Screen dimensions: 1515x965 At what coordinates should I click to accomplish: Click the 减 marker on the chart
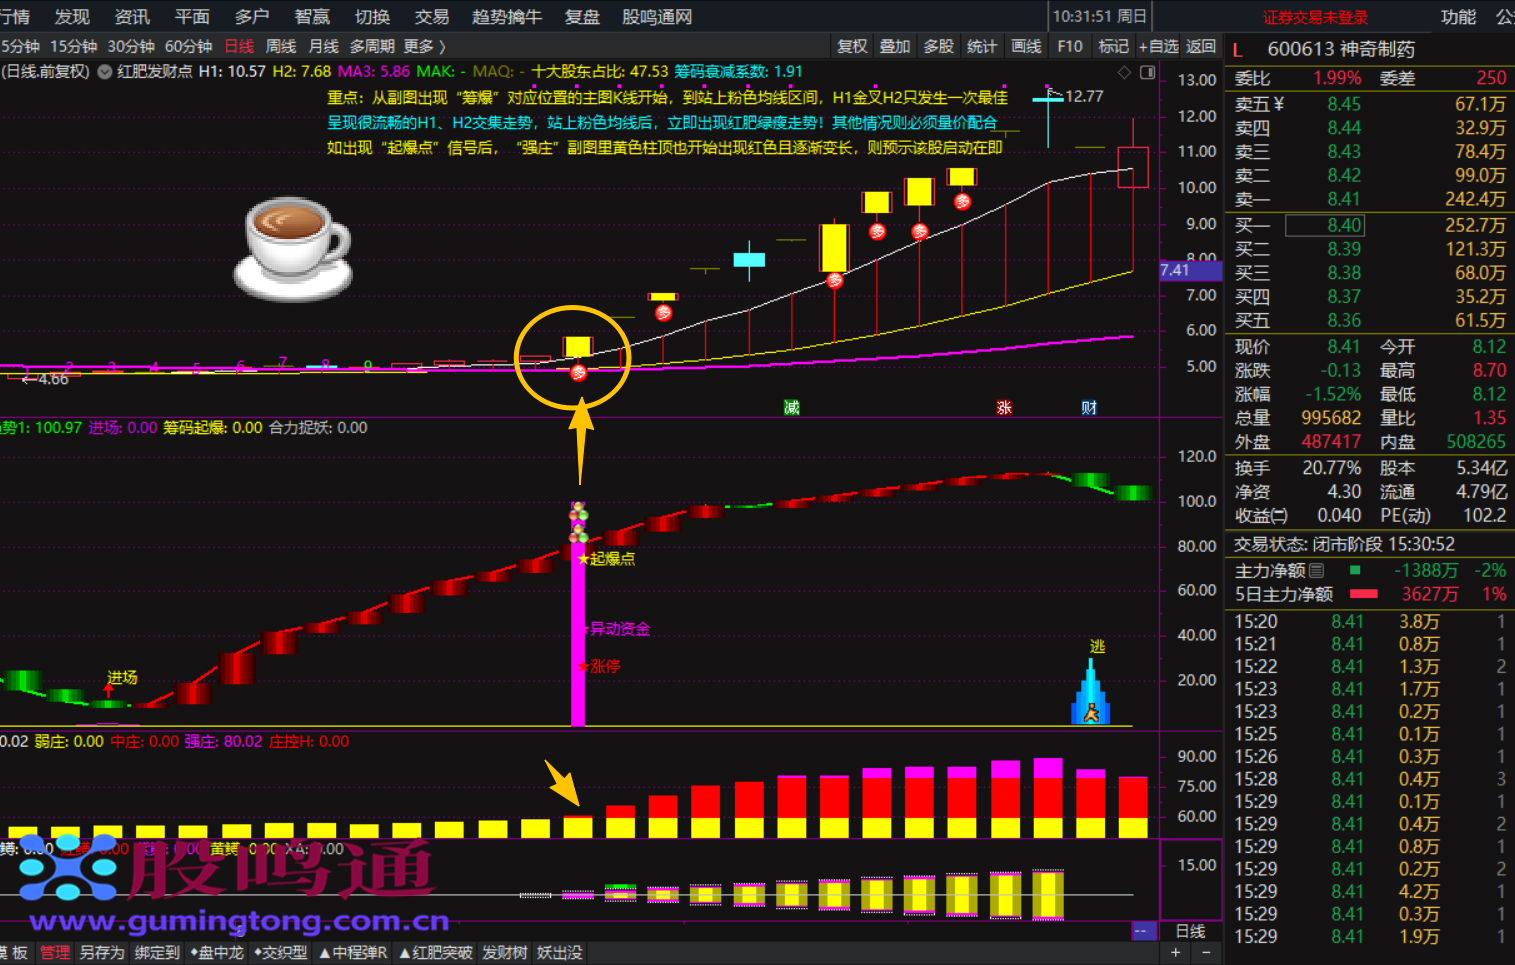(x=791, y=407)
